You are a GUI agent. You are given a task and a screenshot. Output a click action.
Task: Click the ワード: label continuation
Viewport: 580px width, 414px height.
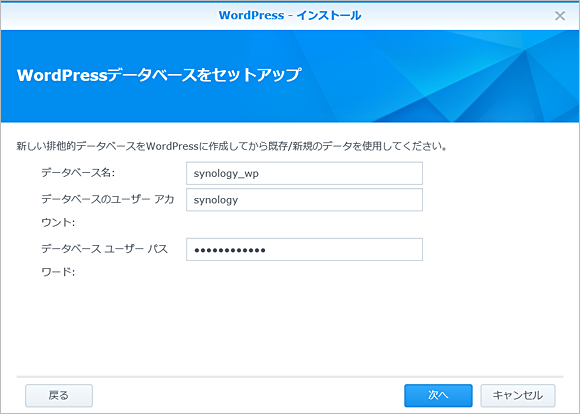58,272
